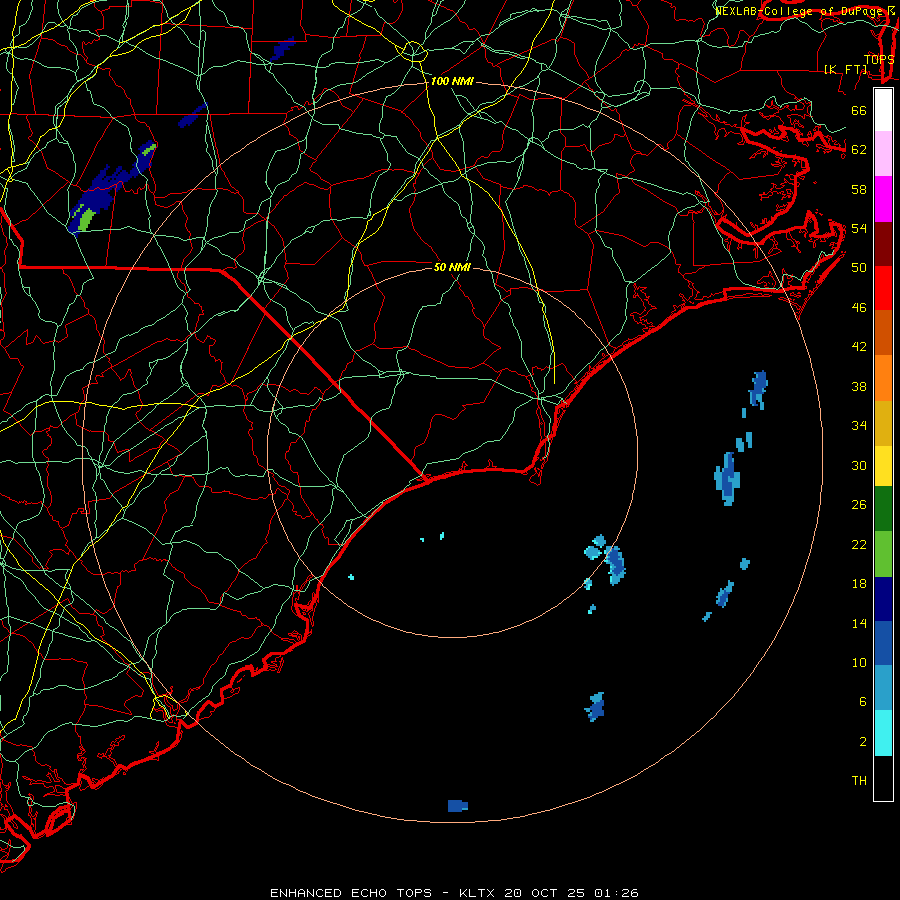Click the dark maroon legend swatch
The width and height of the screenshot is (900, 900).
click(x=883, y=243)
